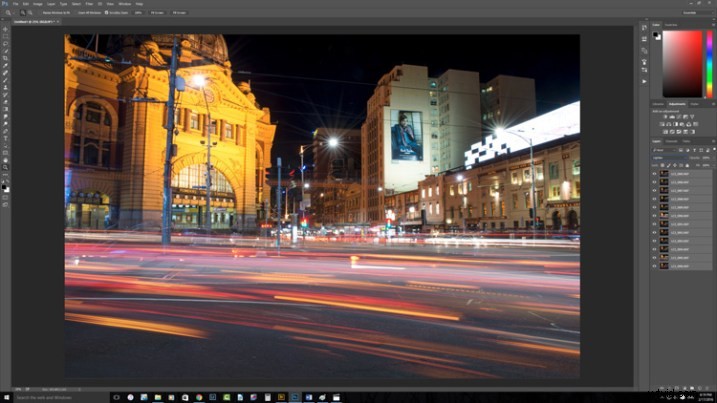Hide the topmost layer using its eye icon

tap(654, 174)
